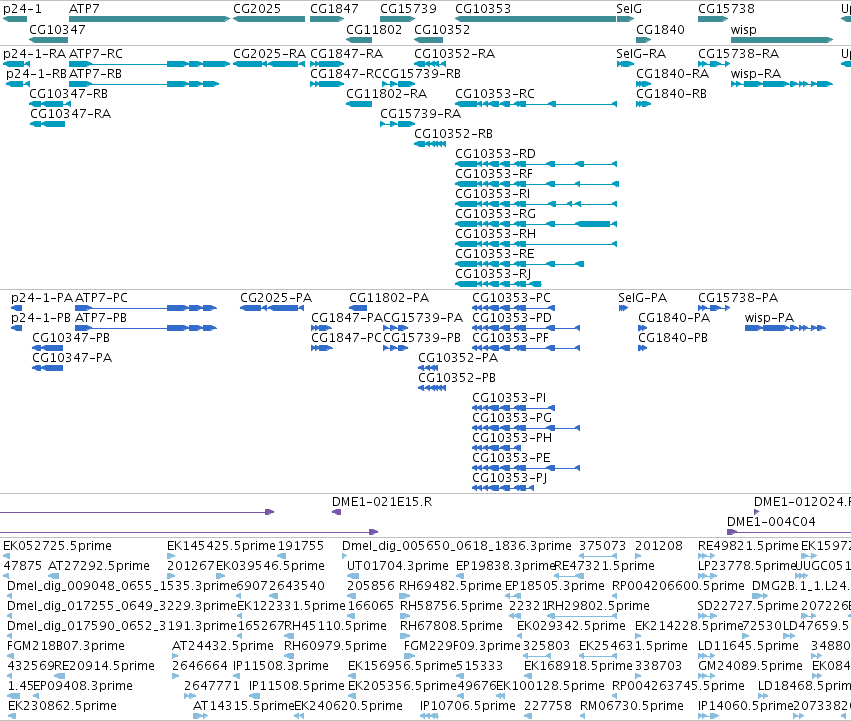Image resolution: width=851 pixels, height=721 pixels.
Task: Select transcript CG1847-RA
Action: 346,54
